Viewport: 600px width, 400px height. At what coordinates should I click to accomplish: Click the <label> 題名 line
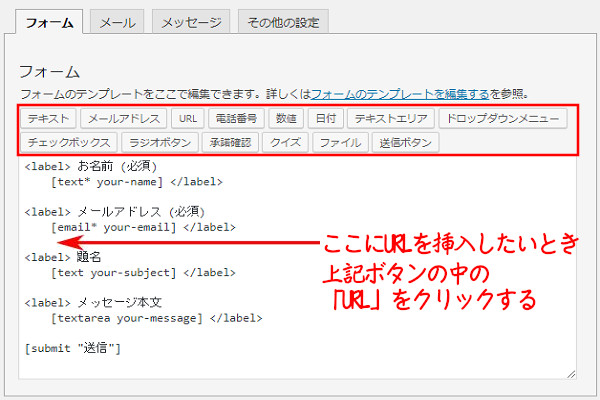click(63, 257)
